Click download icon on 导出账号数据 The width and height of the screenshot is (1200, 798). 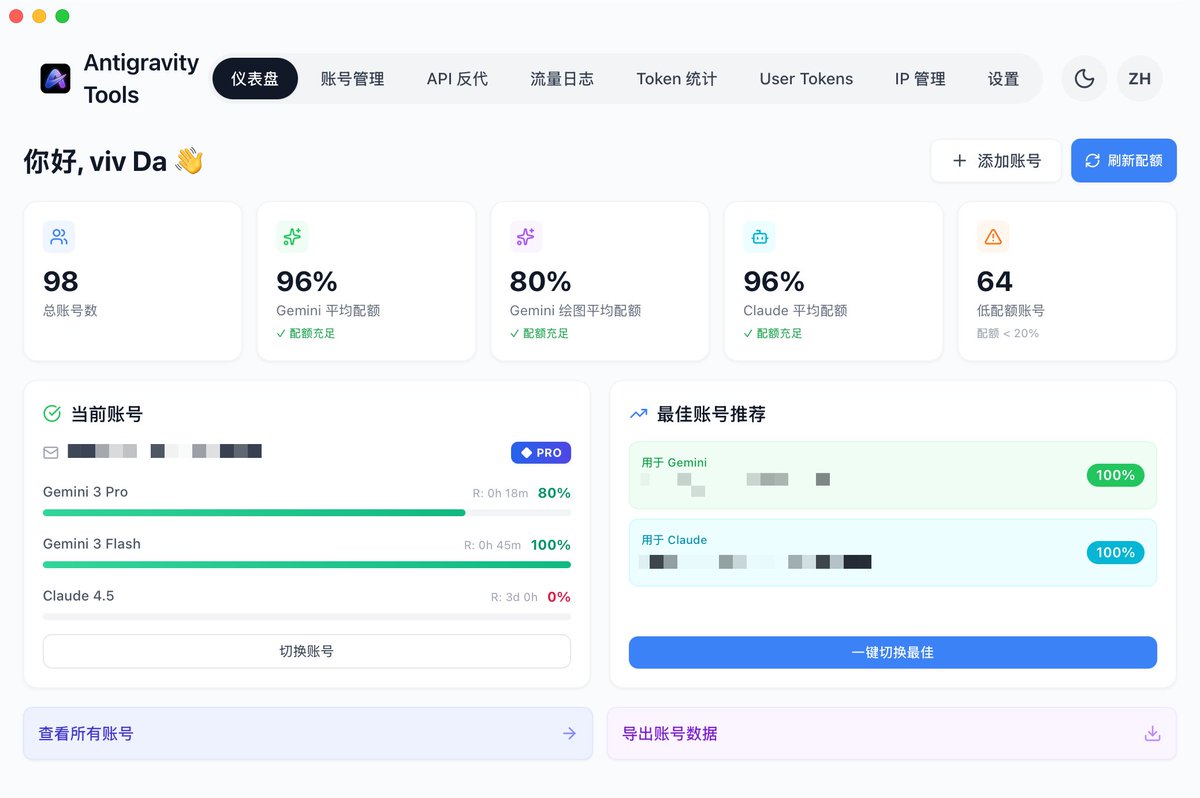[1152, 733]
